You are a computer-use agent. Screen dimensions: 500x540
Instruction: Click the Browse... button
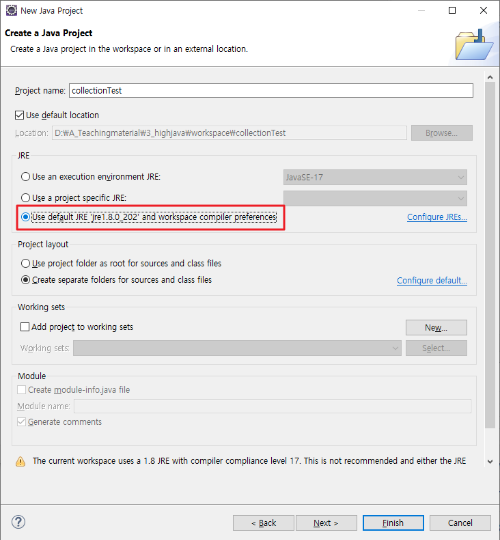pyautogui.click(x=441, y=133)
